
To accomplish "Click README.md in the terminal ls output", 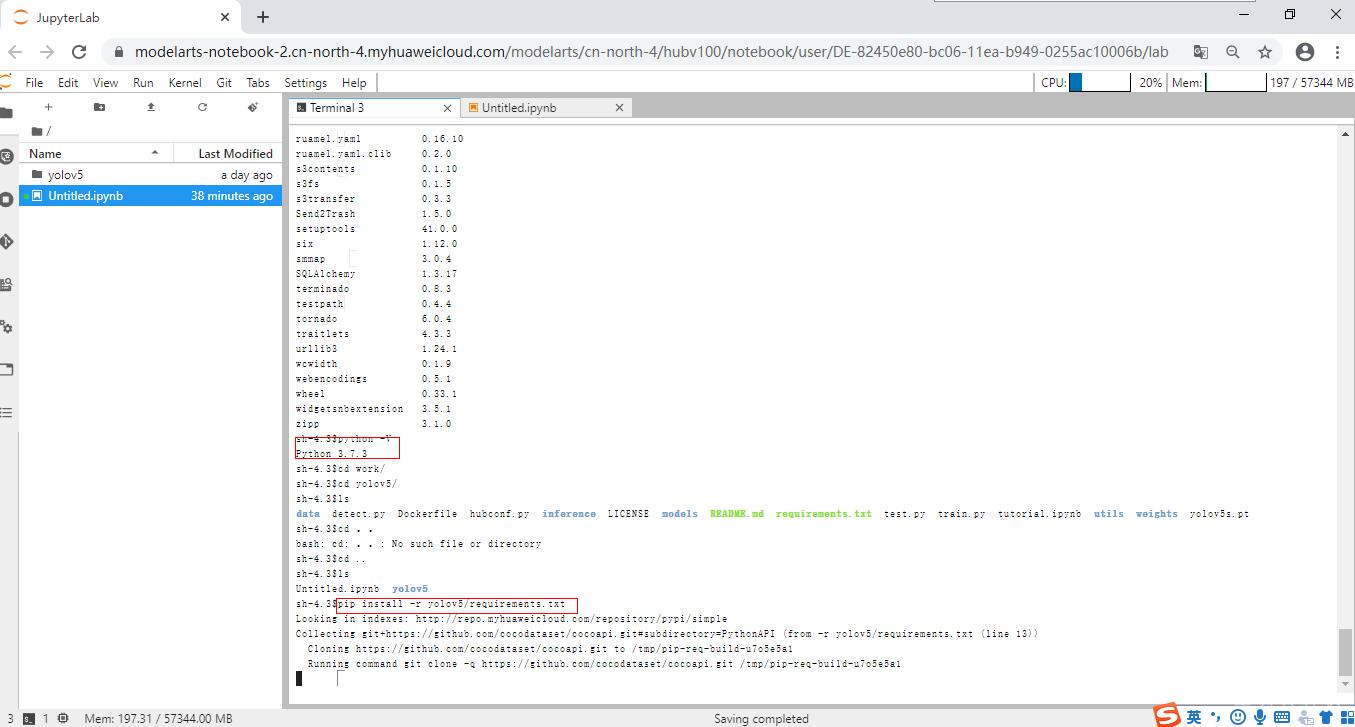I will pos(736,514).
